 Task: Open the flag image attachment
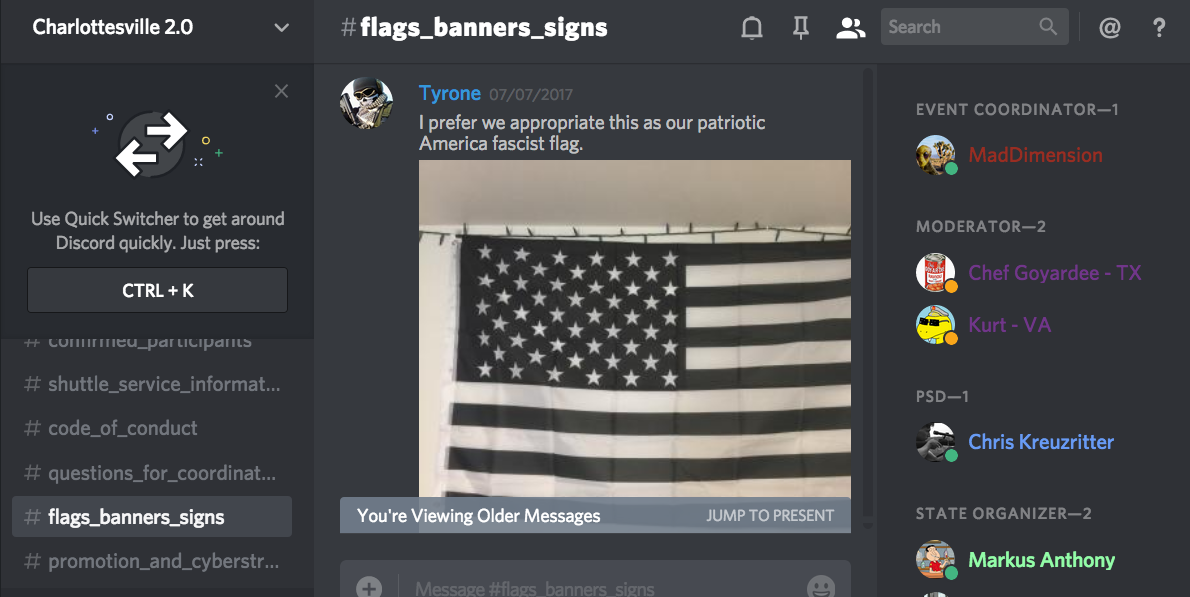pyautogui.click(x=634, y=328)
